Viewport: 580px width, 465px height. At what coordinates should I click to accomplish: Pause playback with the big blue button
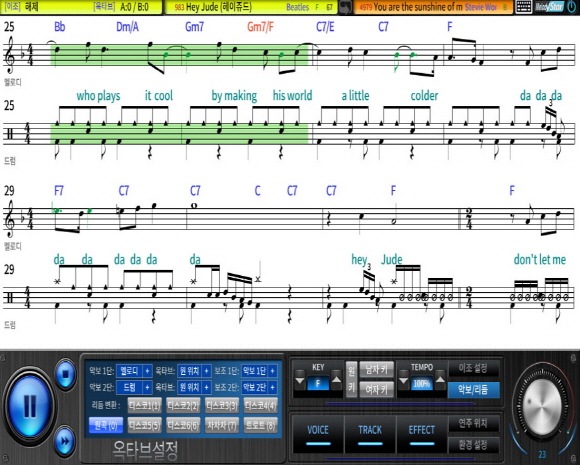pyautogui.click(x=29, y=406)
